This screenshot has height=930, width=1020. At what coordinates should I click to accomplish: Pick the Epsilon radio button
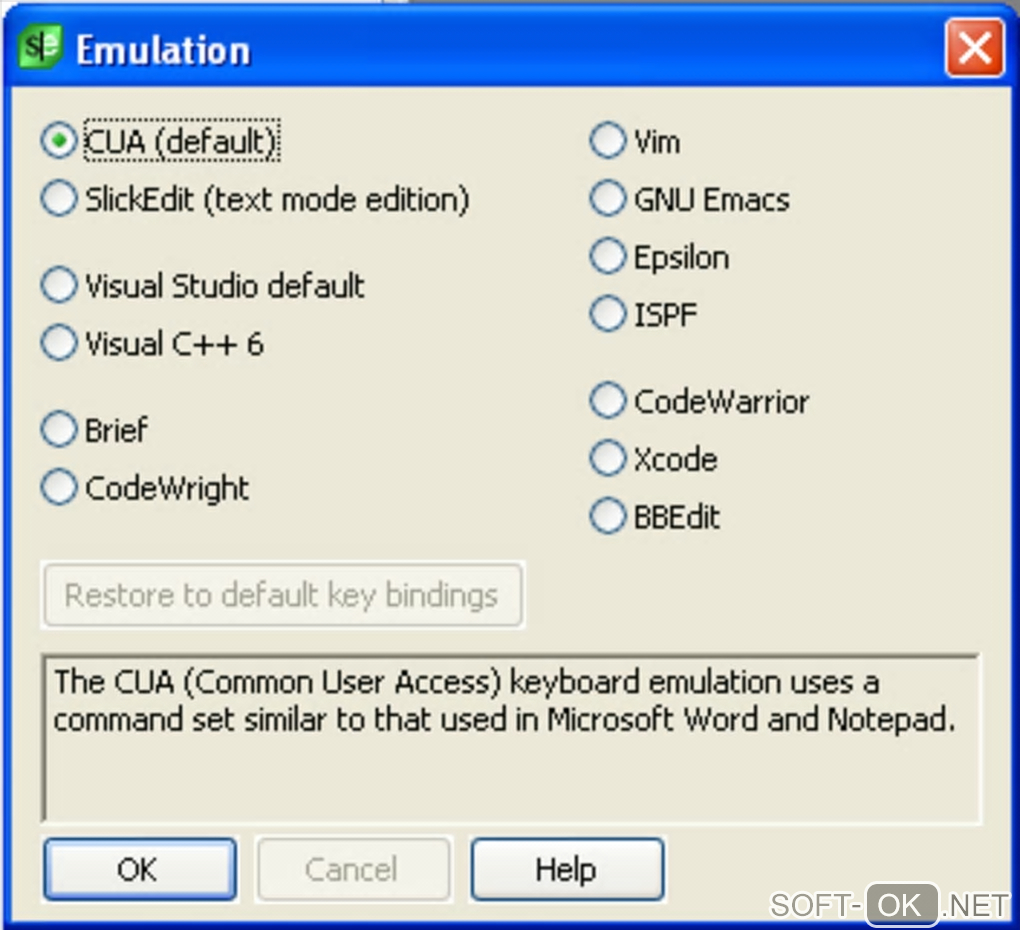click(608, 257)
